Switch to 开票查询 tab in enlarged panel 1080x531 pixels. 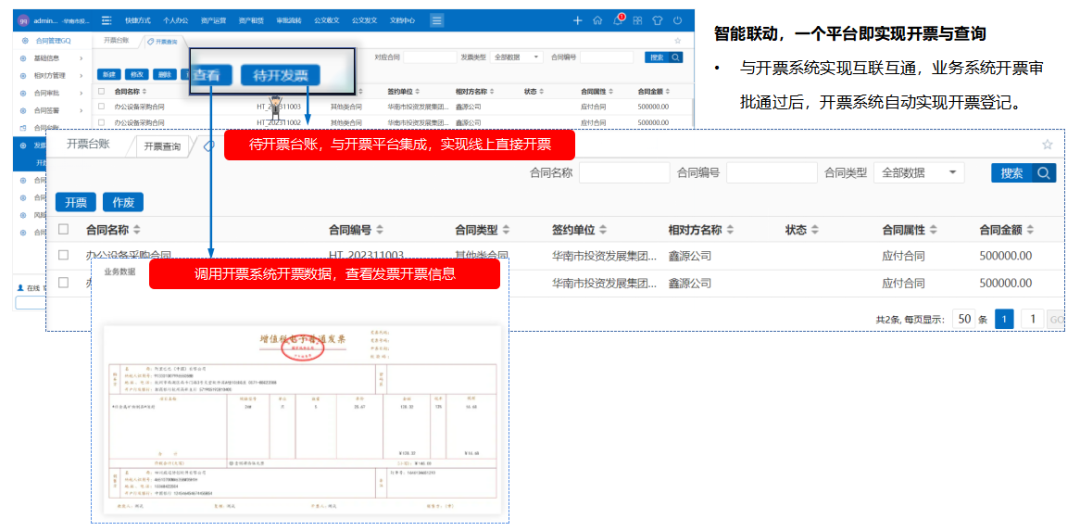point(163,147)
